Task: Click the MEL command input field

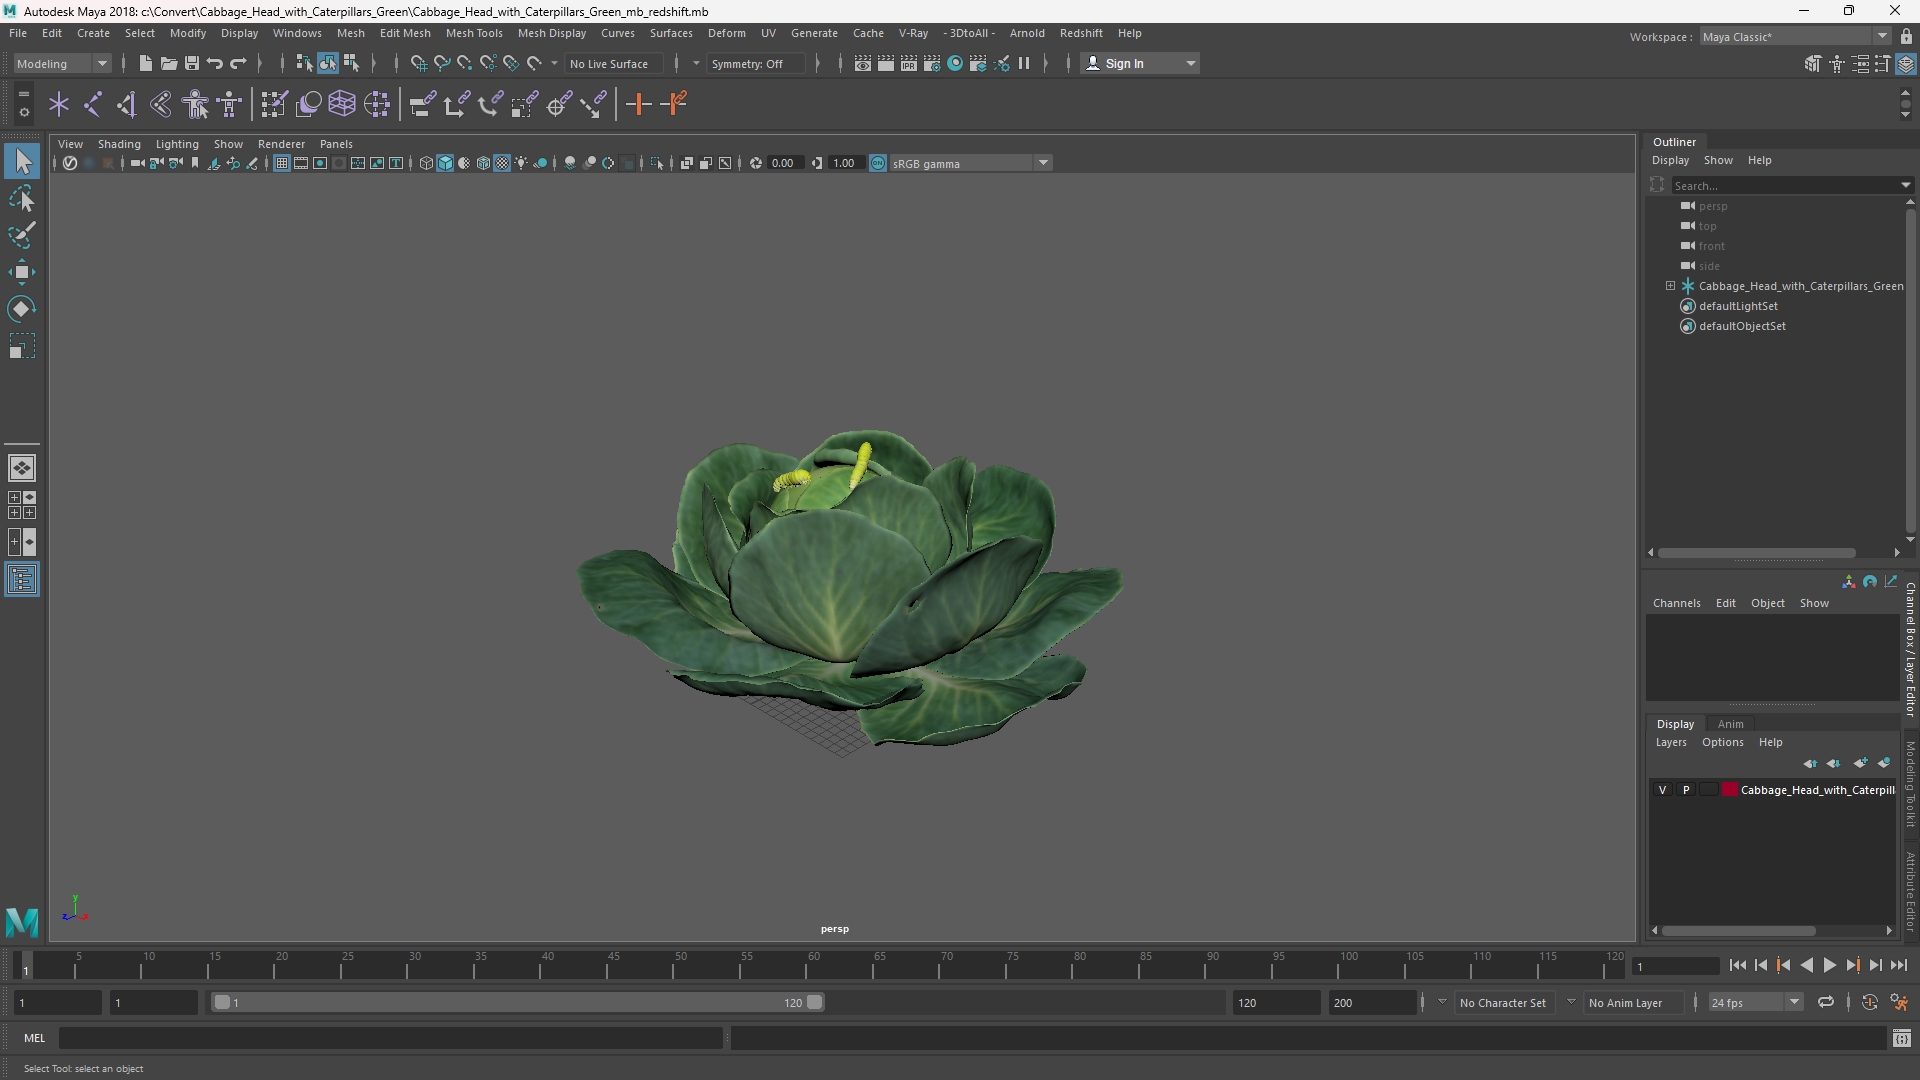Action: [x=390, y=1038]
